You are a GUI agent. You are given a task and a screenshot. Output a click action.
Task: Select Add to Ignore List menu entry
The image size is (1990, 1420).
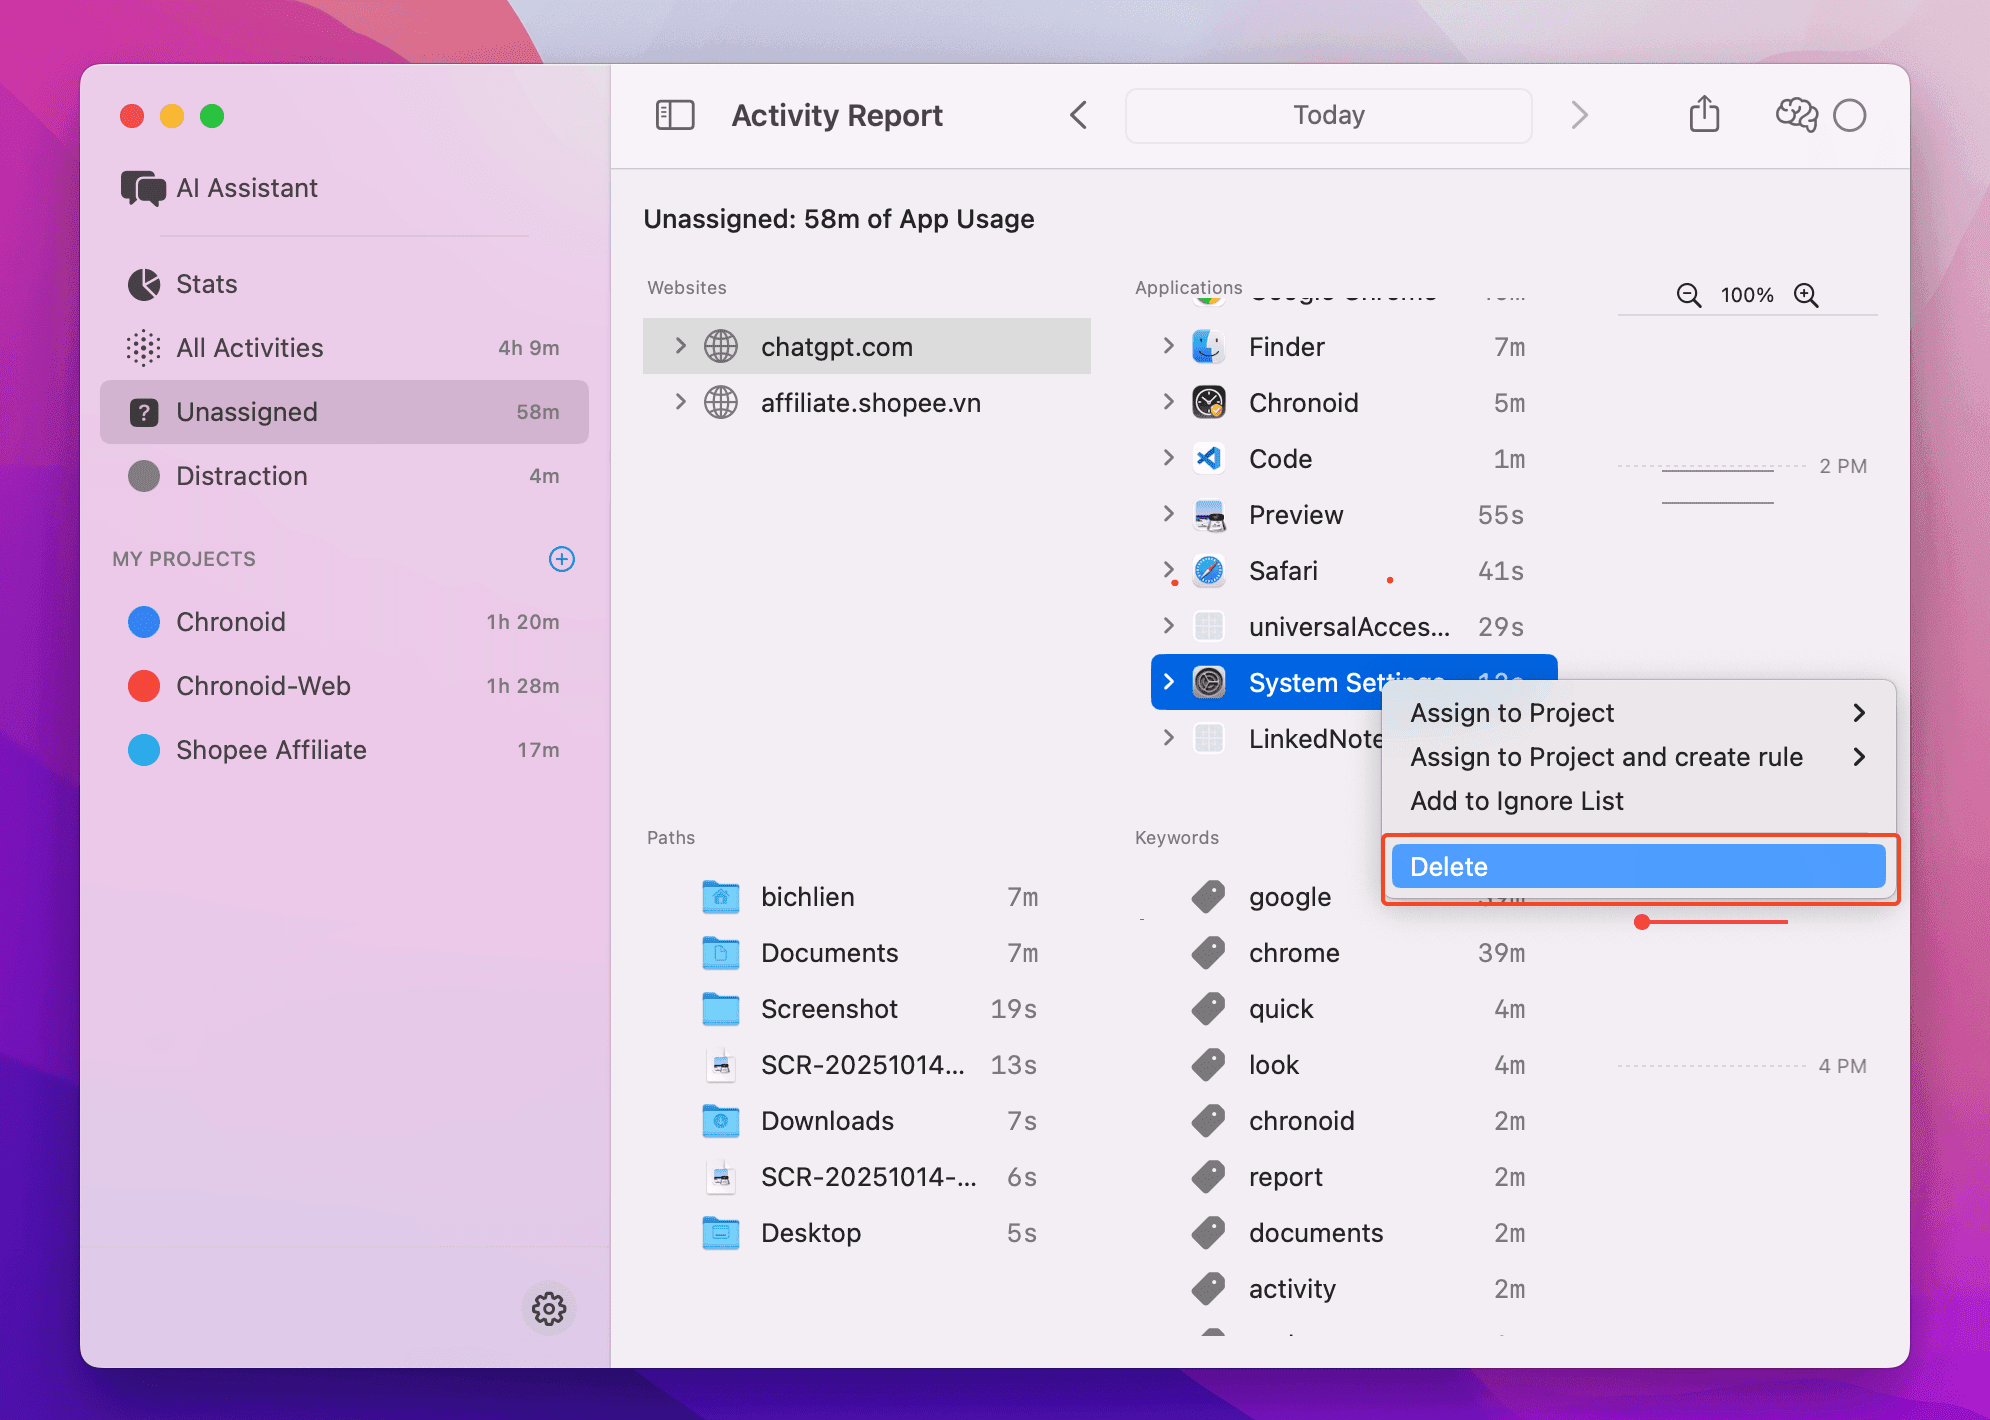pos(1516,801)
